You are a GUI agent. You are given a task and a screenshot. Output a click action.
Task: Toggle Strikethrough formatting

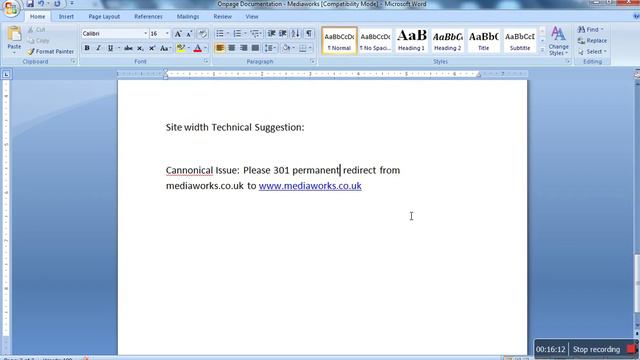tap(128, 48)
